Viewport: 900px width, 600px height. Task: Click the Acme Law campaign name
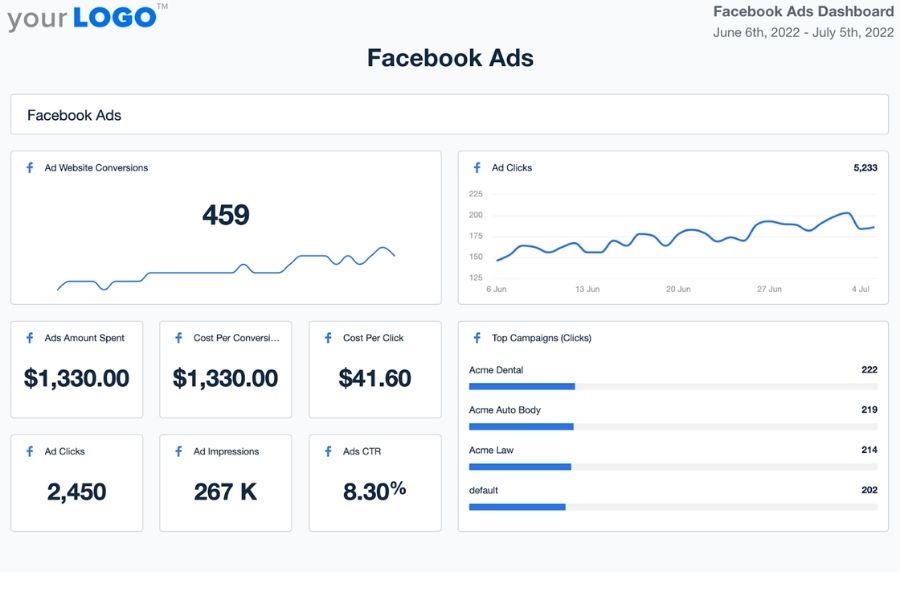point(491,450)
